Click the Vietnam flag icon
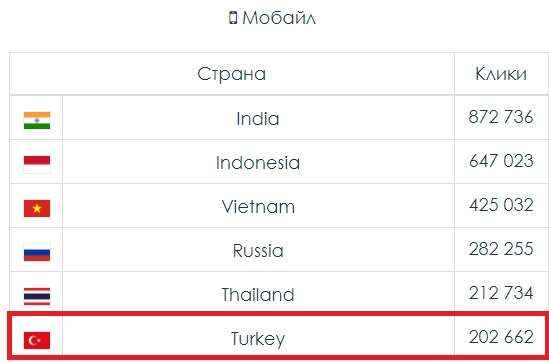Image resolution: width=549 pixels, height=362 pixels. tap(37, 208)
